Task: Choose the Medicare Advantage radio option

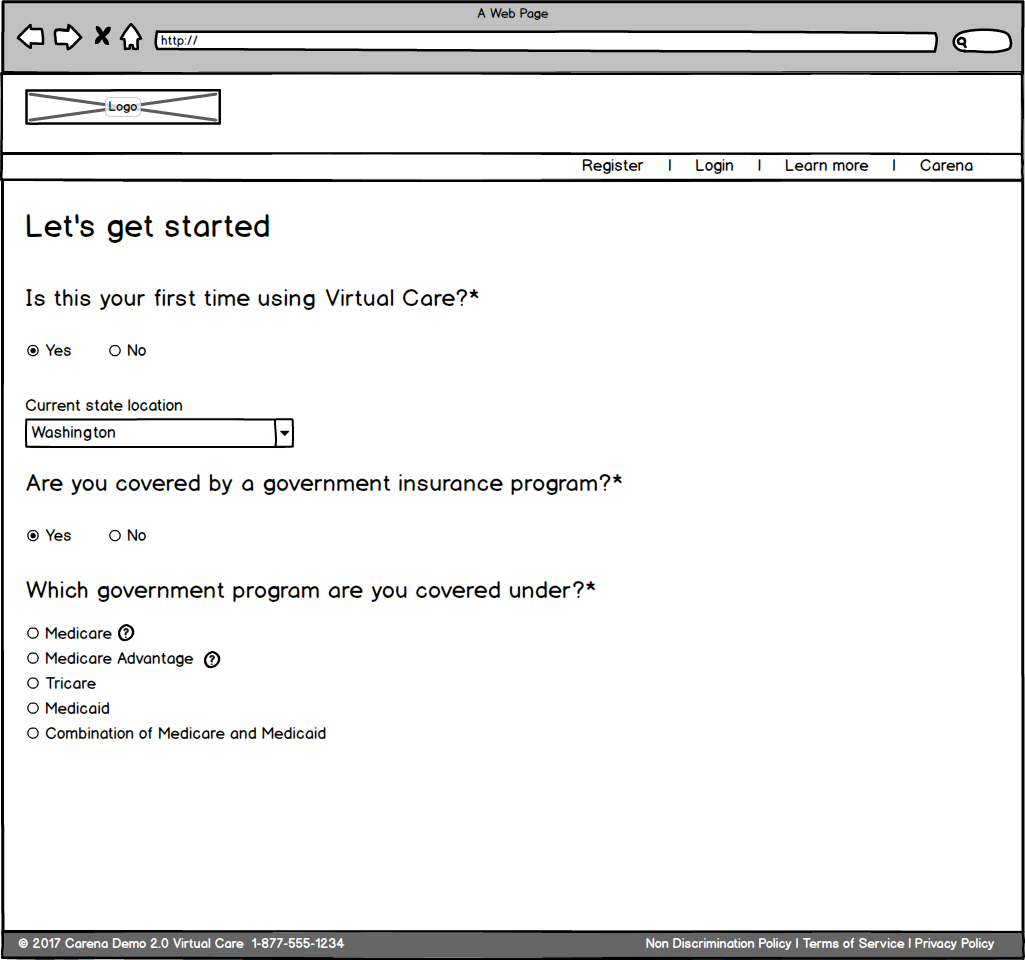Action: 110,658
